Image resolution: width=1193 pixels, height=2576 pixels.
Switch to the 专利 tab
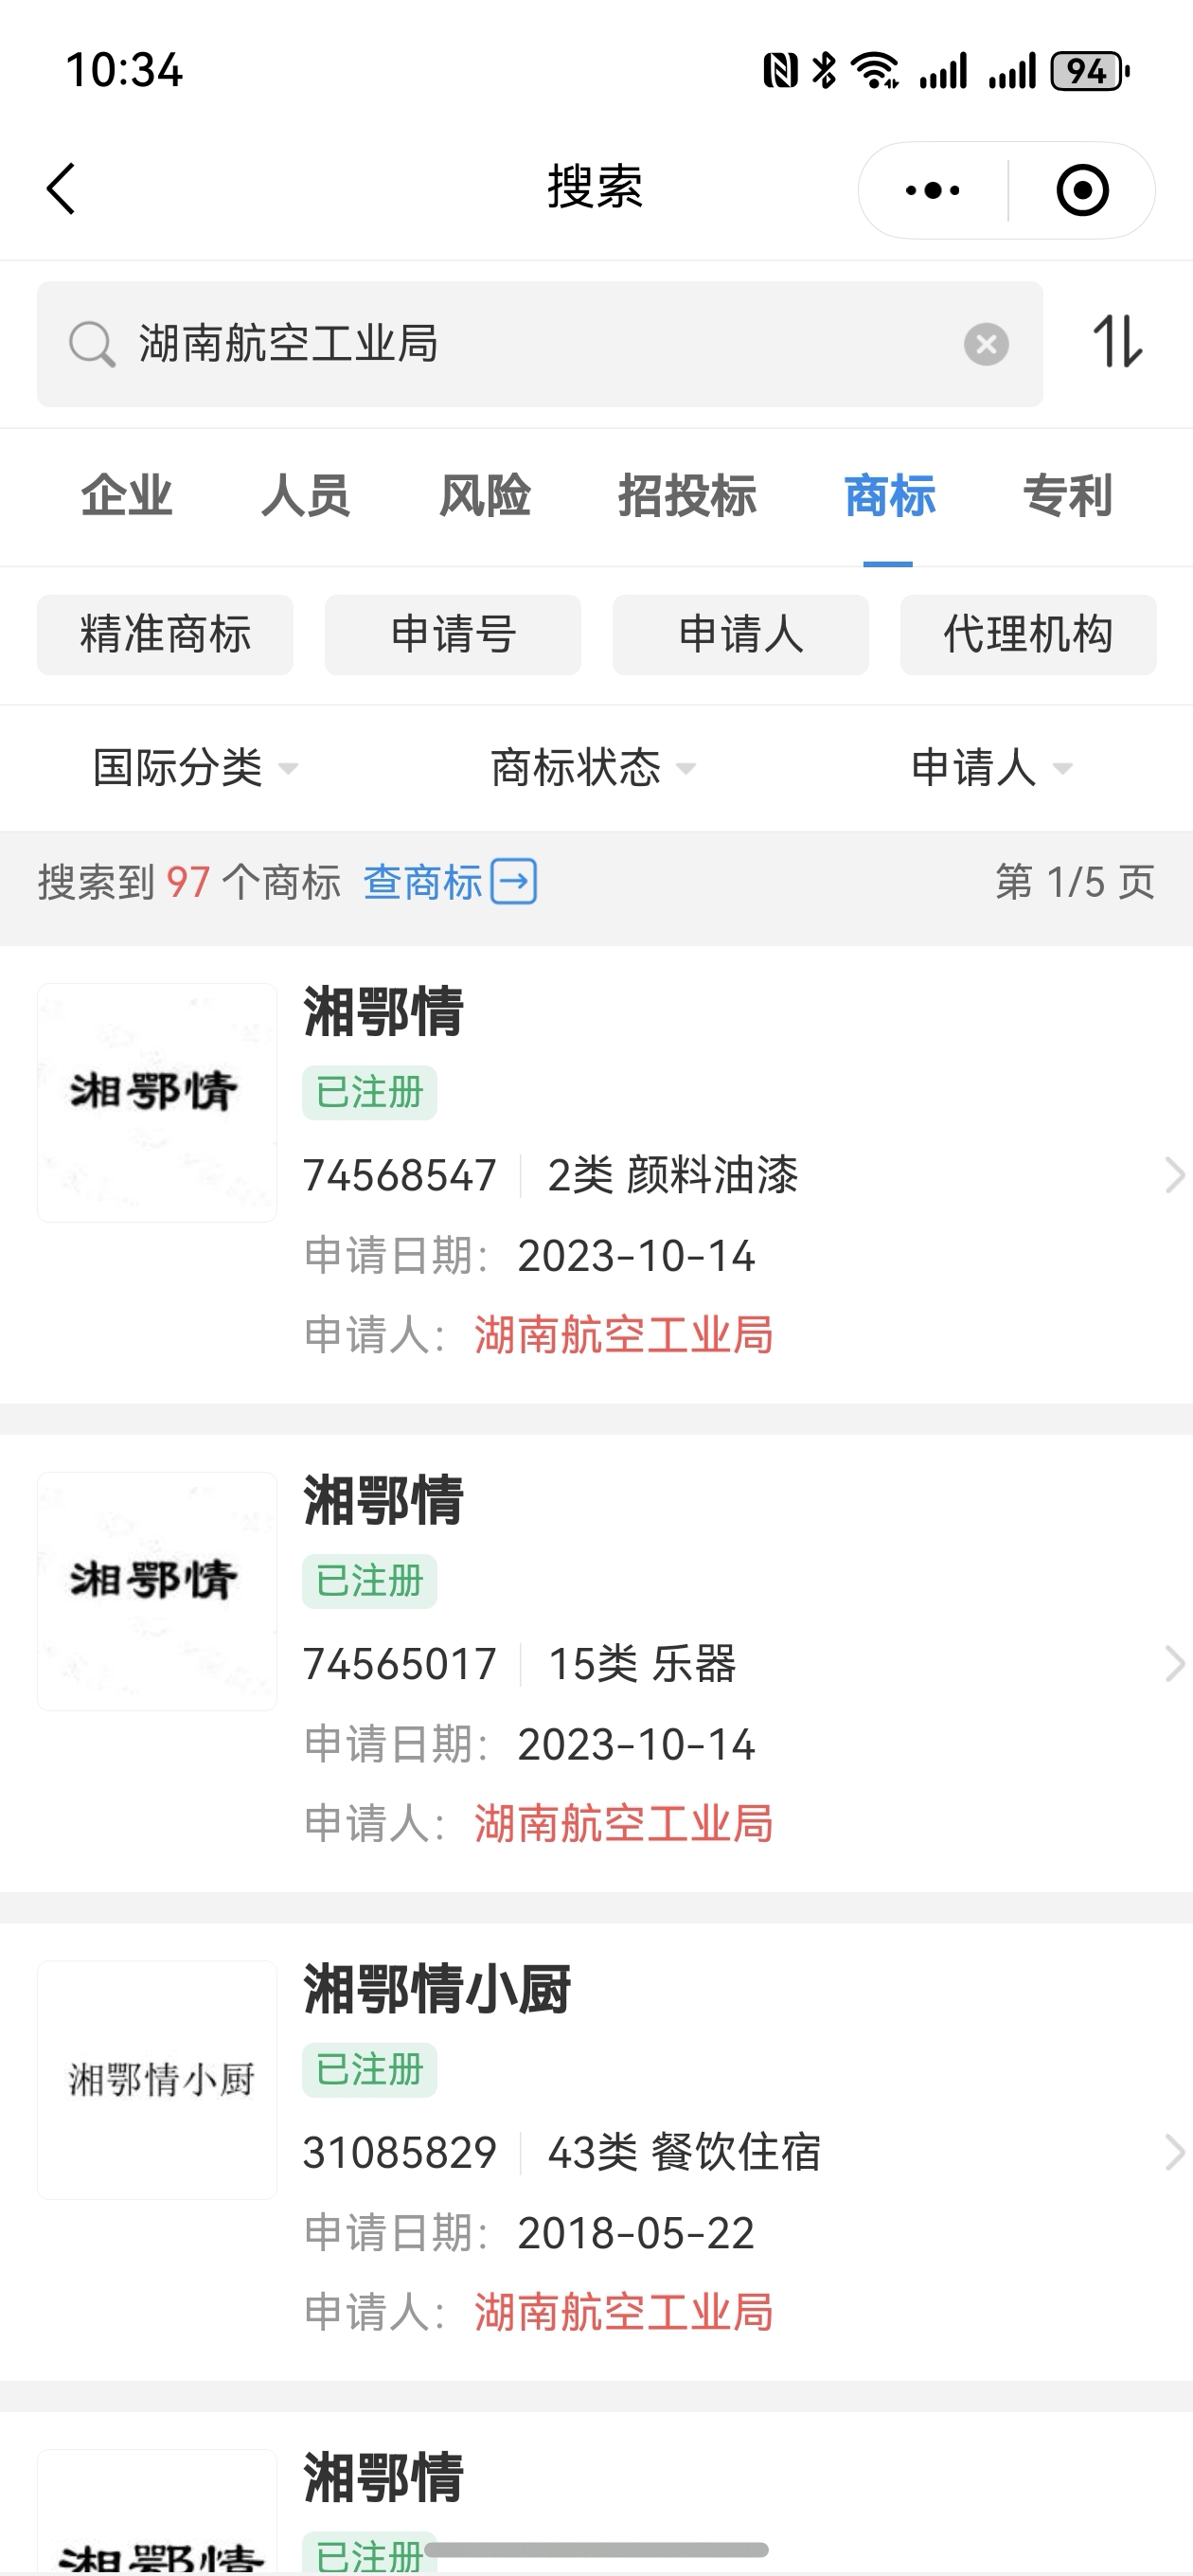[1066, 496]
